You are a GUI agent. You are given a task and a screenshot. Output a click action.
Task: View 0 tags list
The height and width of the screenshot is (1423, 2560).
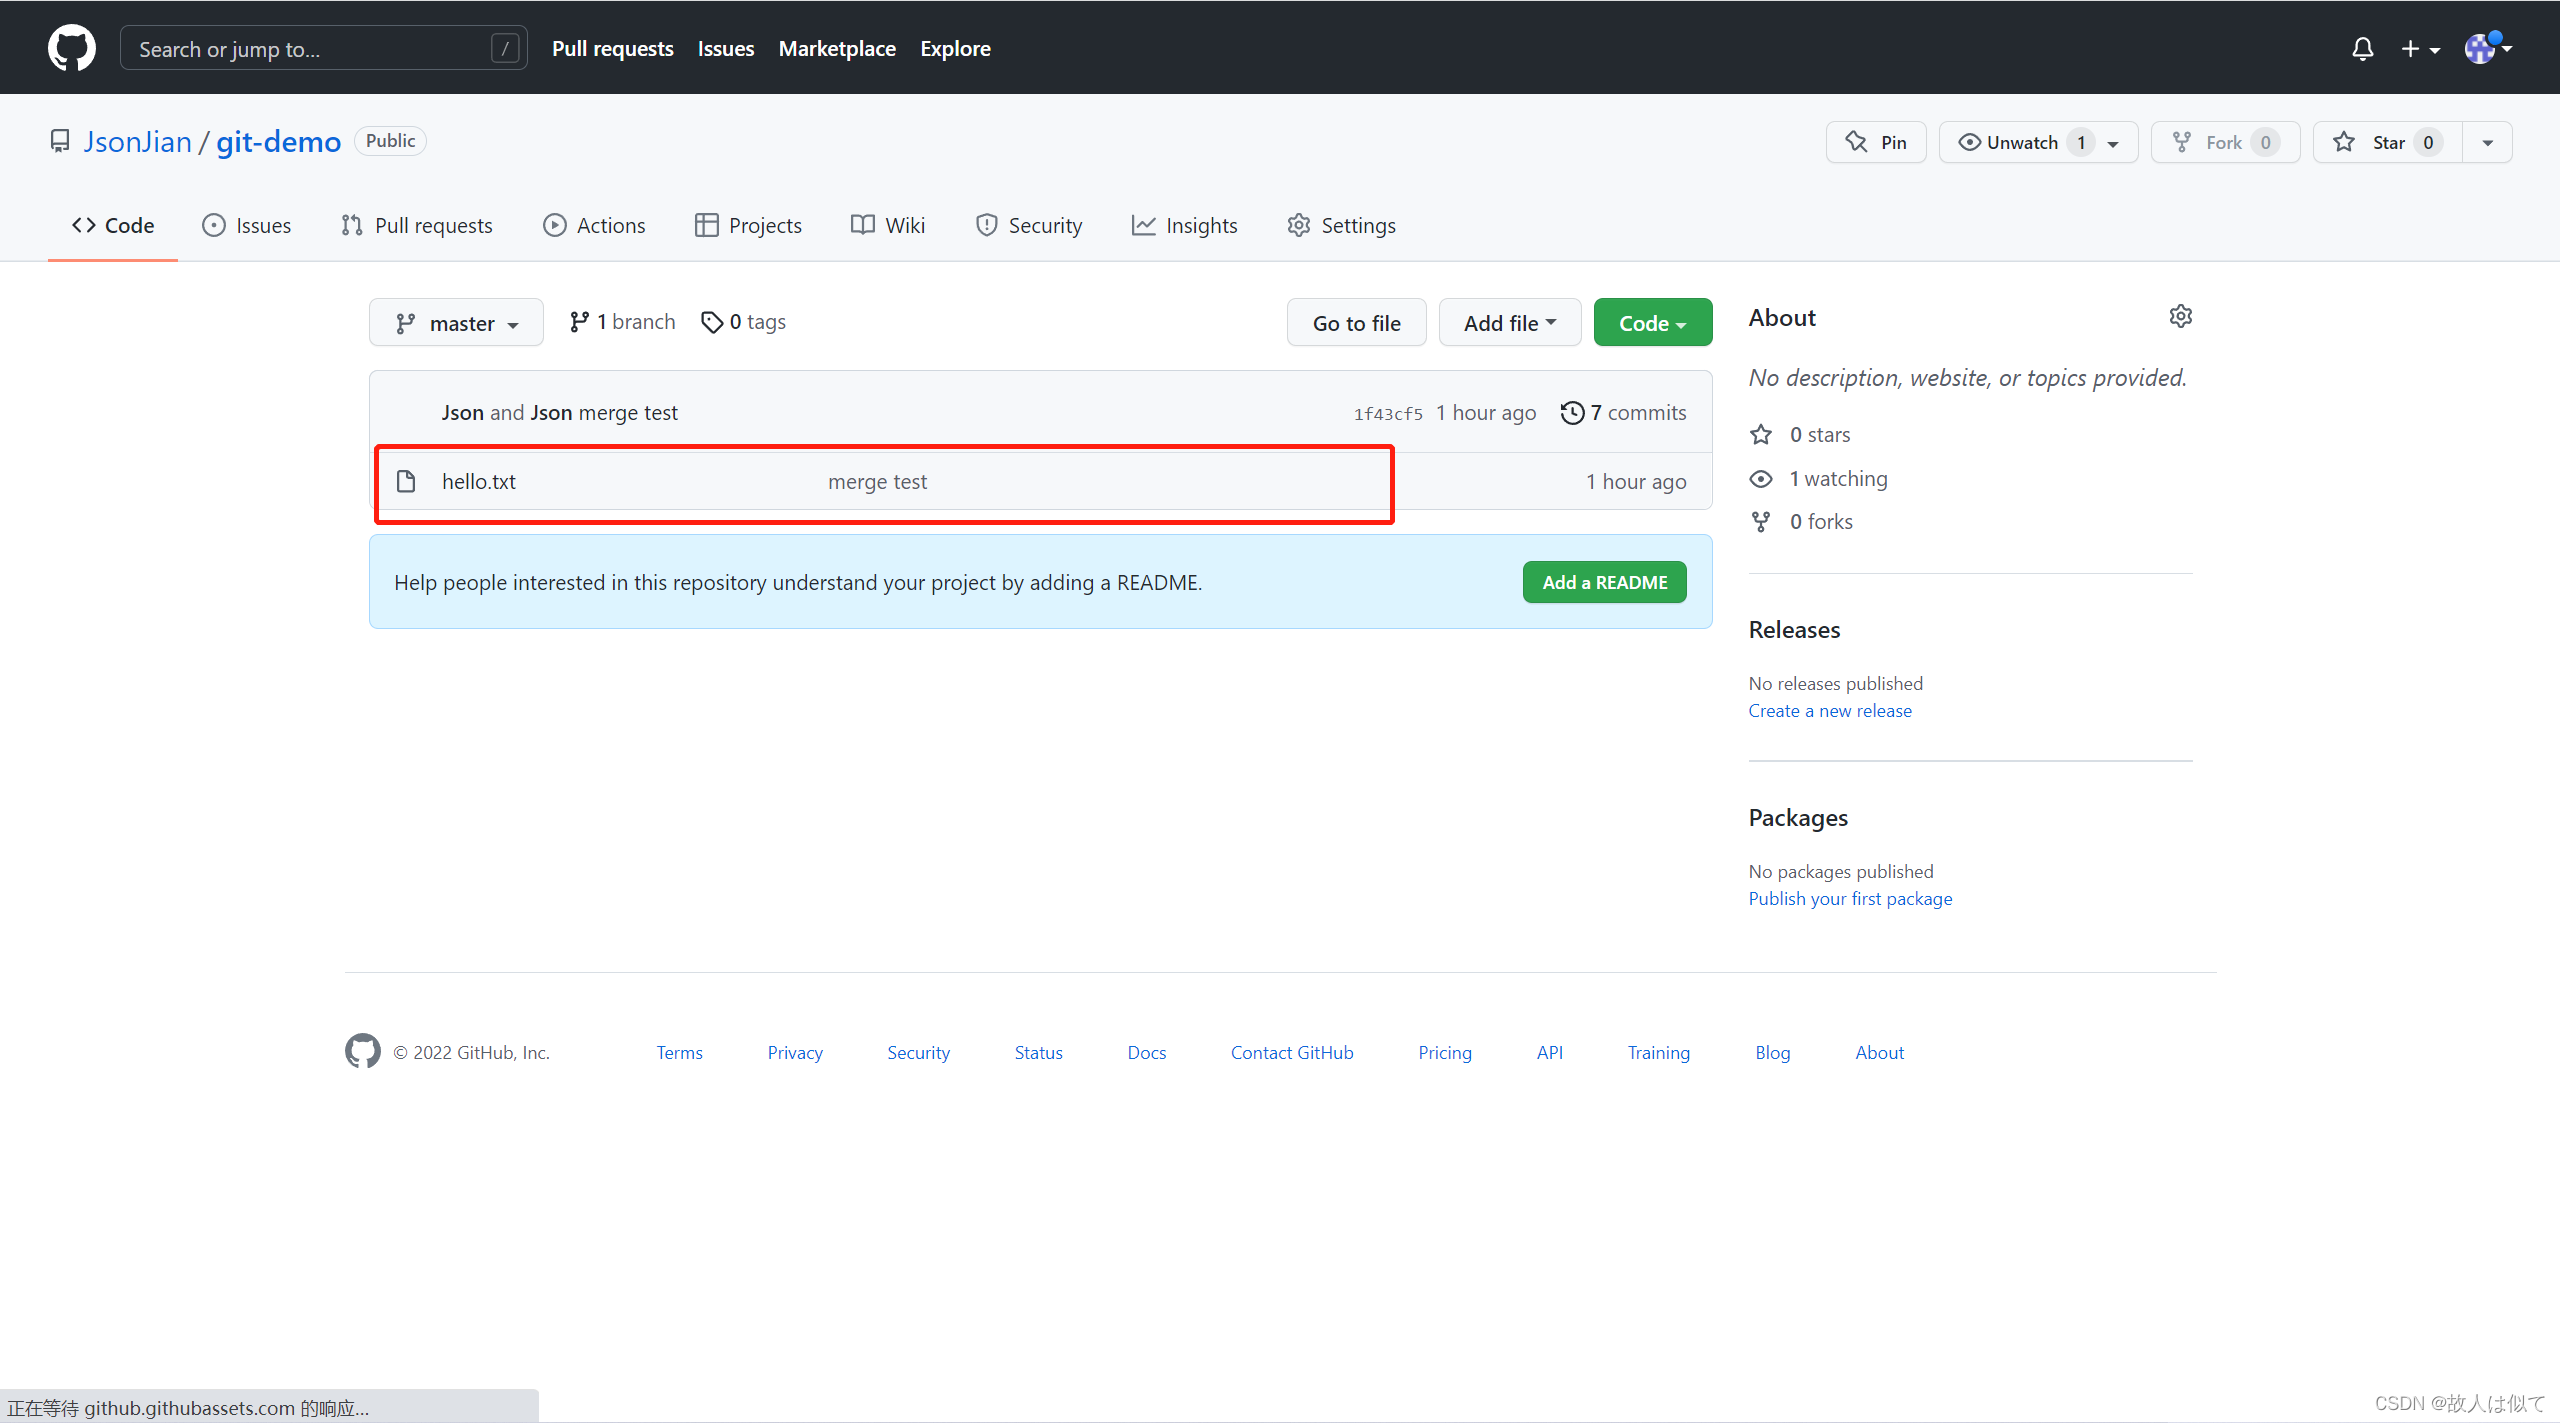click(743, 322)
